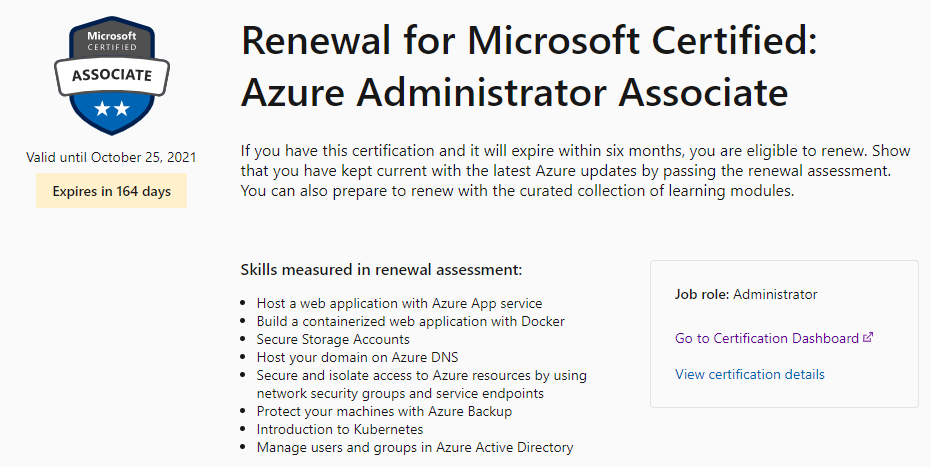This screenshot has height=467, width=930.
Task: Select 'Build a containerized web application with Docker'
Action: tap(410, 321)
